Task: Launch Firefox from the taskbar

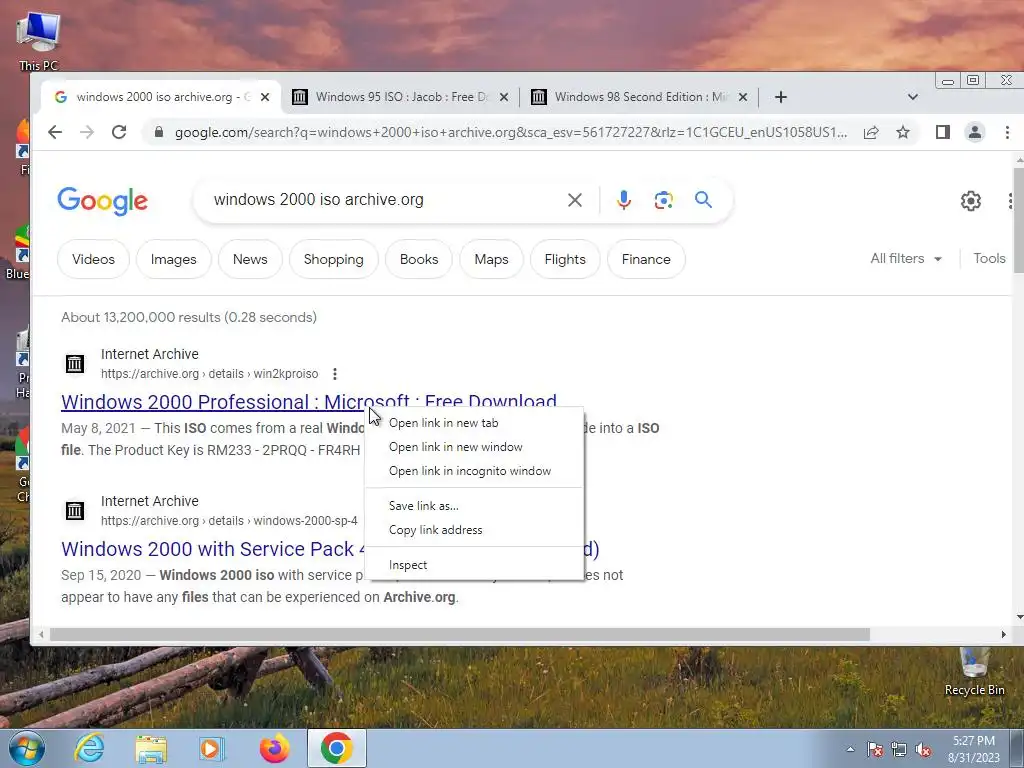Action: click(x=274, y=748)
